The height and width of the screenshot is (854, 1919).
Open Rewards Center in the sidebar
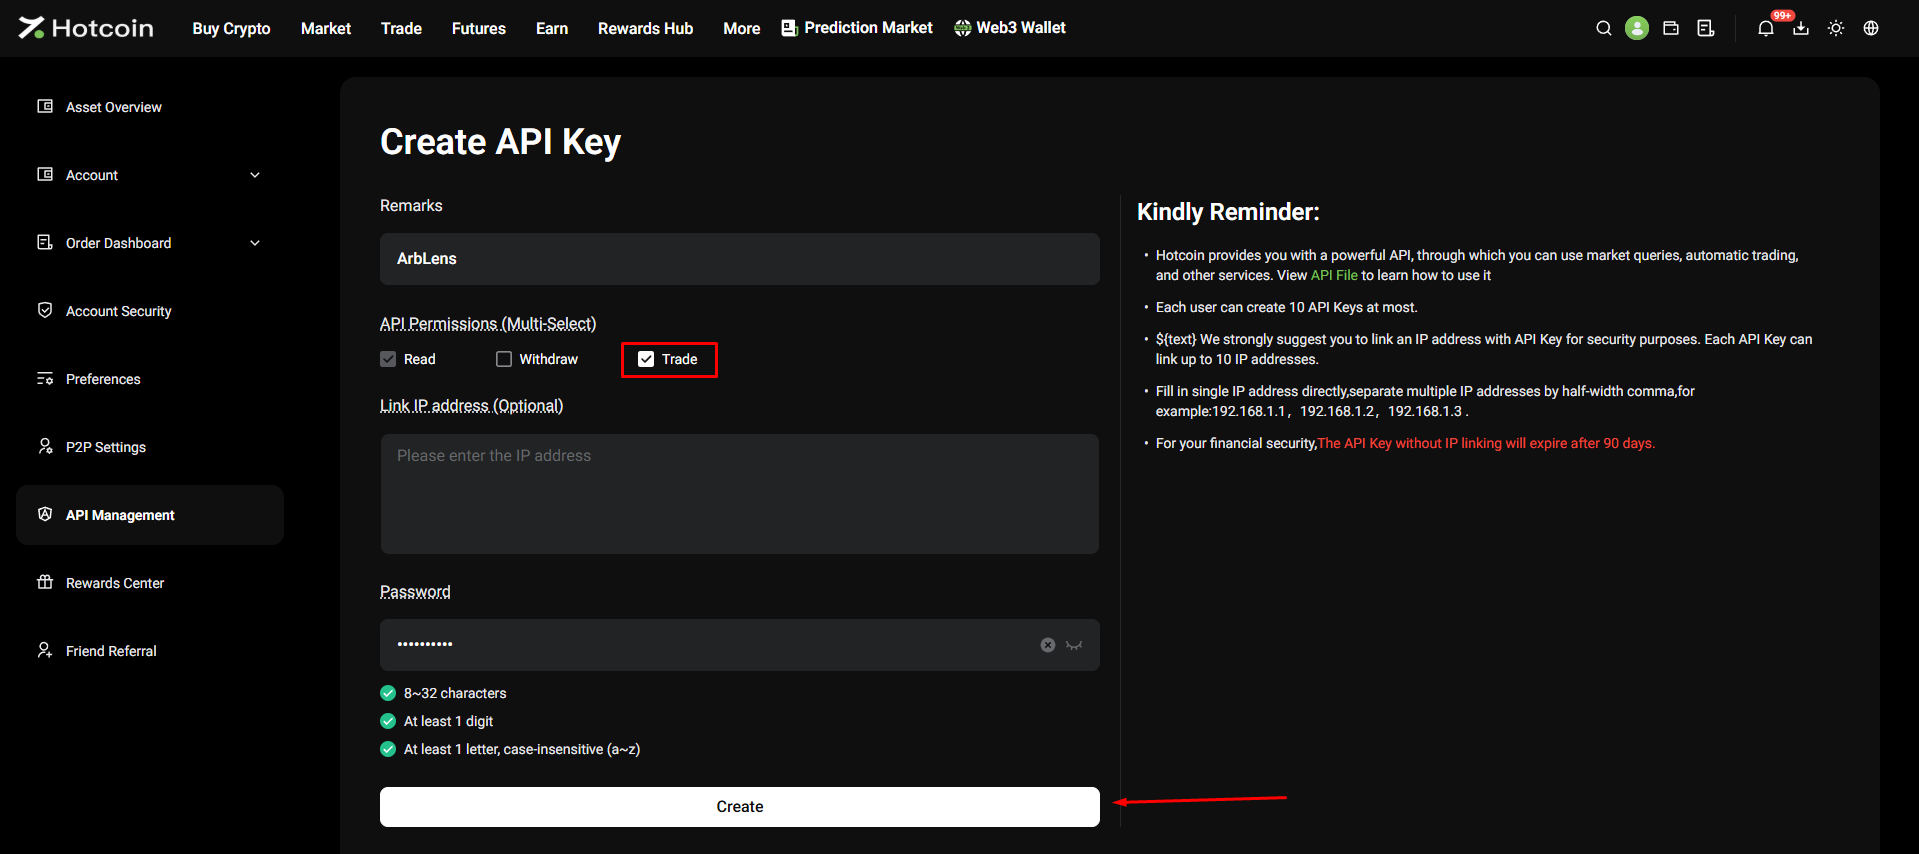click(x=150, y=583)
